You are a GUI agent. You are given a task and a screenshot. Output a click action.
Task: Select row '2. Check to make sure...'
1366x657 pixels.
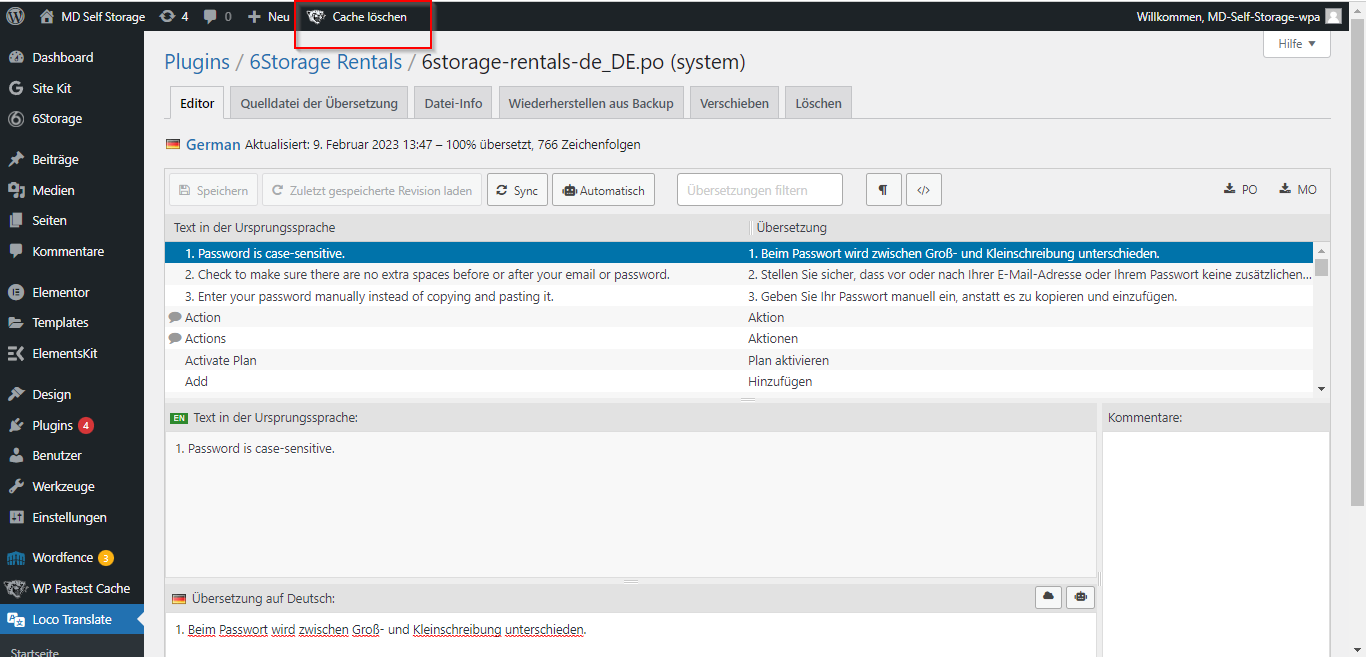739,274
